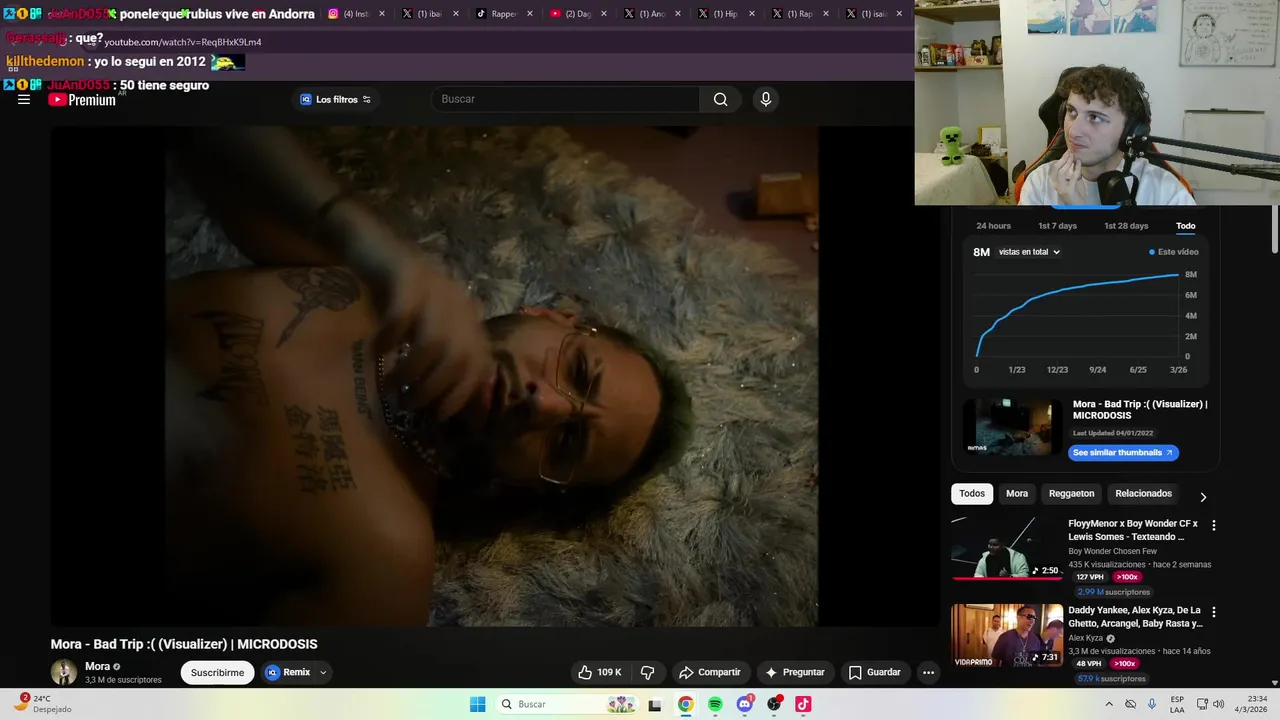Open vistas en total dropdown
The height and width of the screenshot is (720, 1280).
[1029, 252]
